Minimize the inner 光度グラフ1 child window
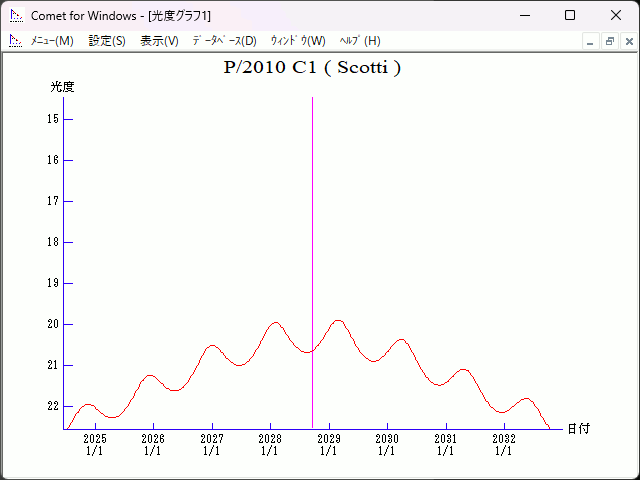This screenshot has height=480, width=640. click(x=590, y=41)
